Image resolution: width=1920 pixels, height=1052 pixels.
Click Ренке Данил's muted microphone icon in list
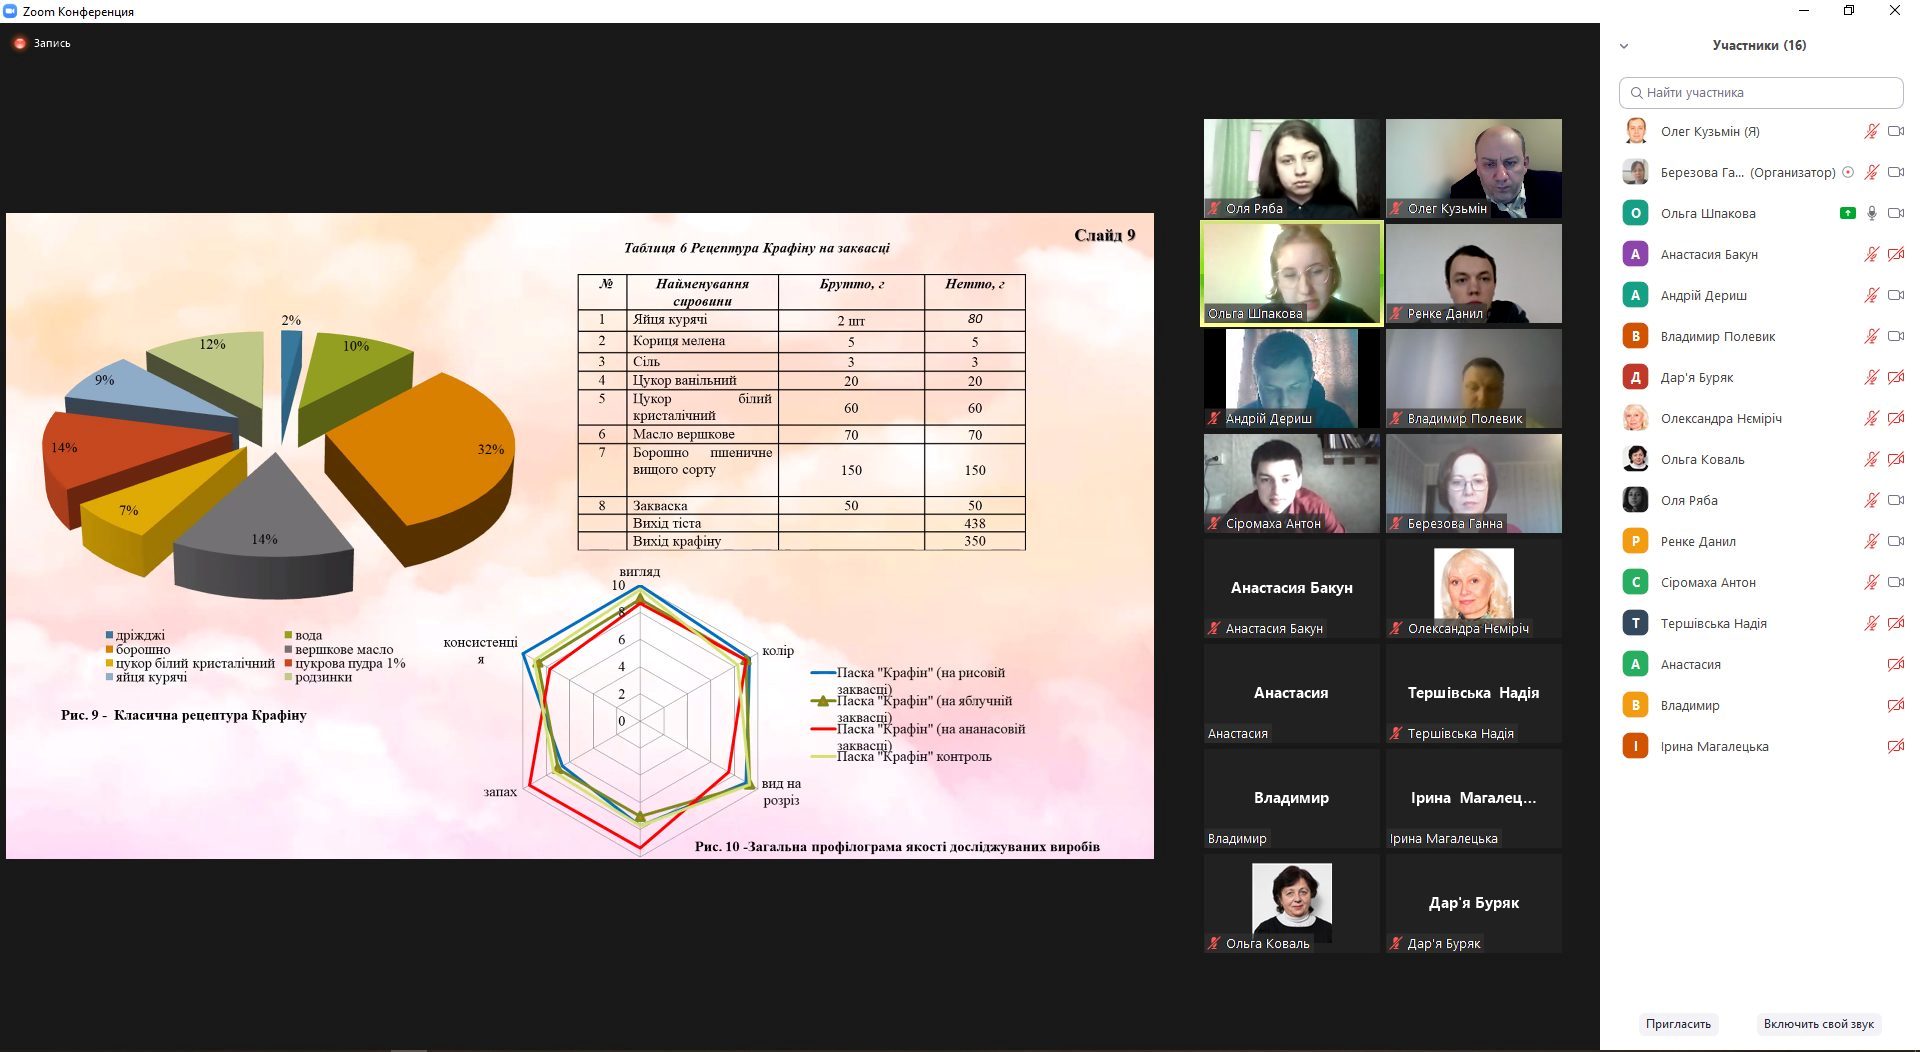1871,541
